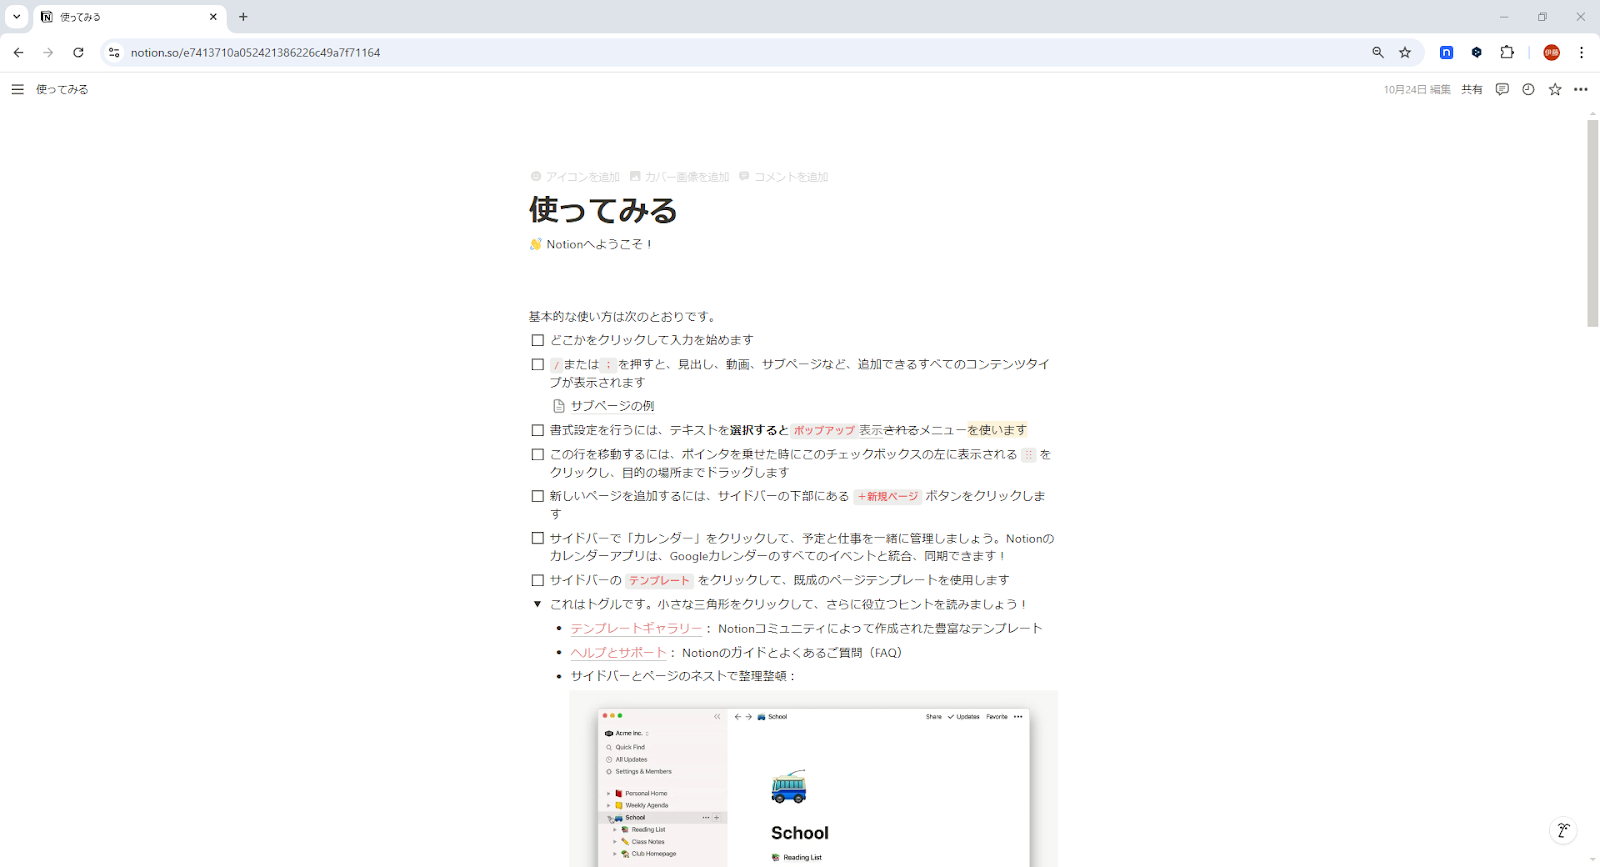Click the dark hexagon extension icon
Viewport: 1600px width, 867px height.
(x=1476, y=52)
